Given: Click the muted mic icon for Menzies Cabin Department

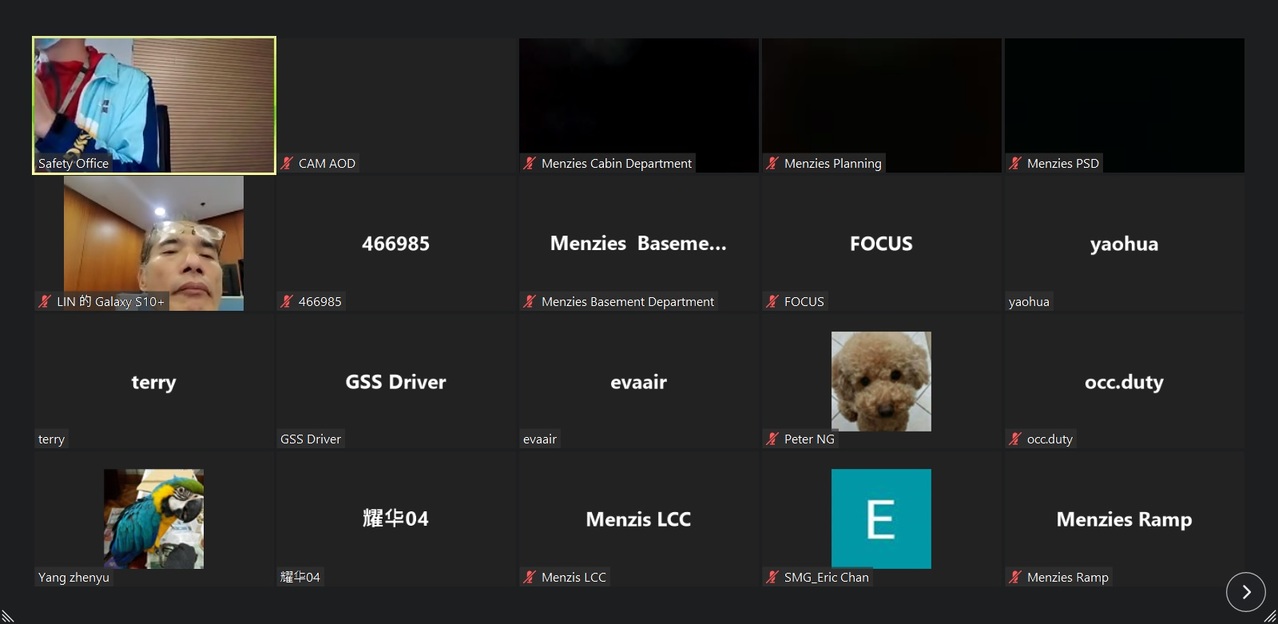Looking at the screenshot, I should pyautogui.click(x=530, y=163).
